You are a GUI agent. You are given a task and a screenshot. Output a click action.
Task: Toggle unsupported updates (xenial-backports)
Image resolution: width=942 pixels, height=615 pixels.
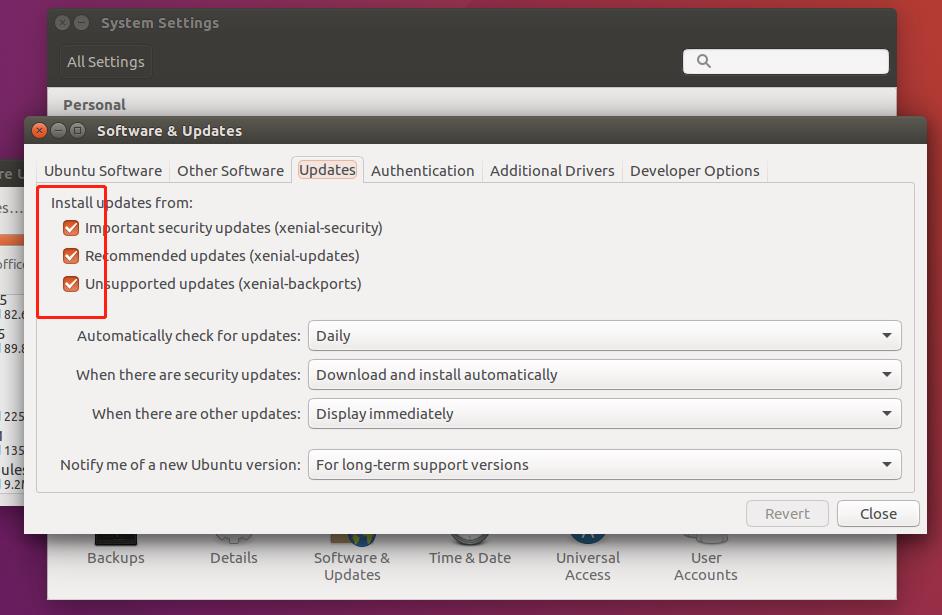(x=71, y=283)
